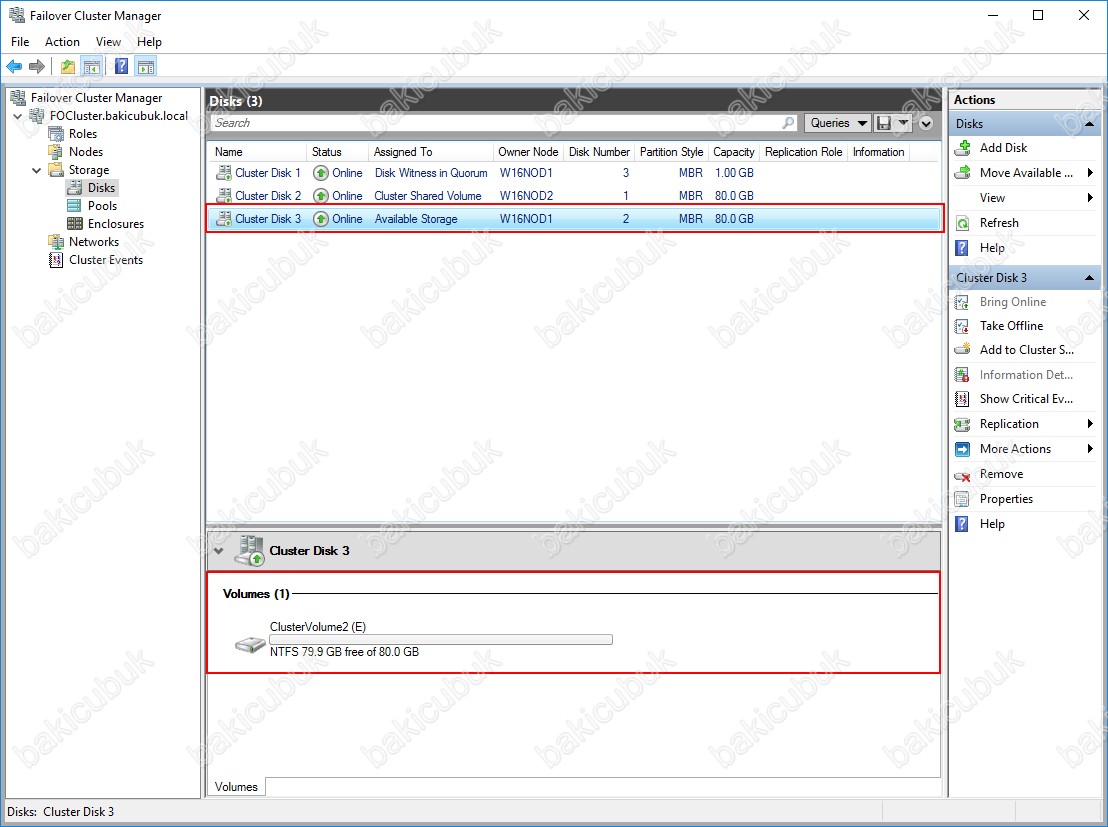Screen dimensions: 1108x827
Task: Click the 1.00 GB capacity cell
Action: [734, 172]
